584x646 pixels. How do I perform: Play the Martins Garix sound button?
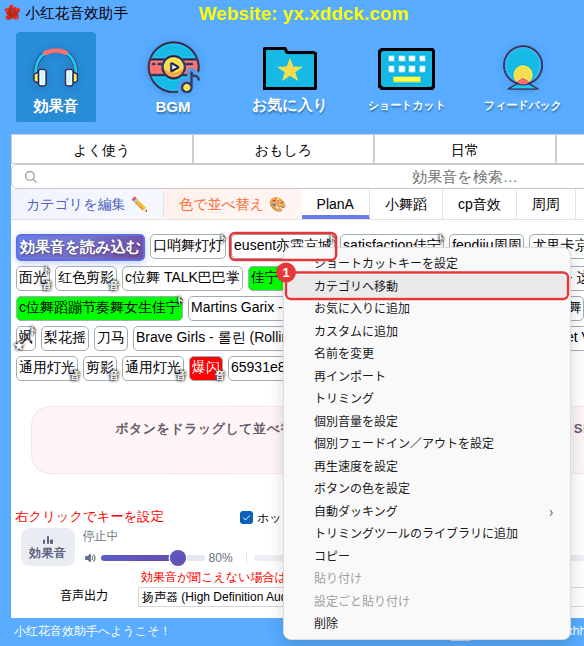coord(236,308)
